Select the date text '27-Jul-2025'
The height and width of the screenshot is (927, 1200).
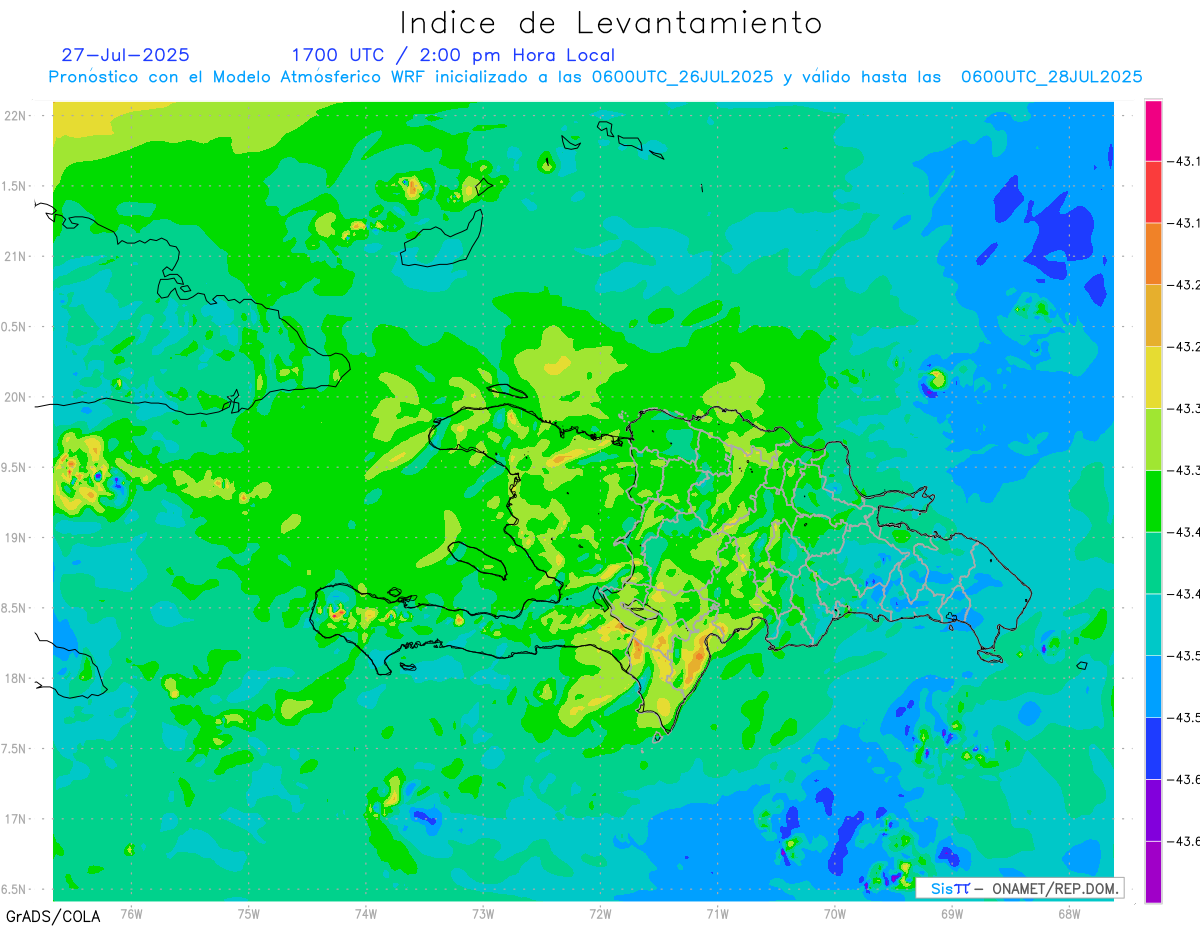125,55
